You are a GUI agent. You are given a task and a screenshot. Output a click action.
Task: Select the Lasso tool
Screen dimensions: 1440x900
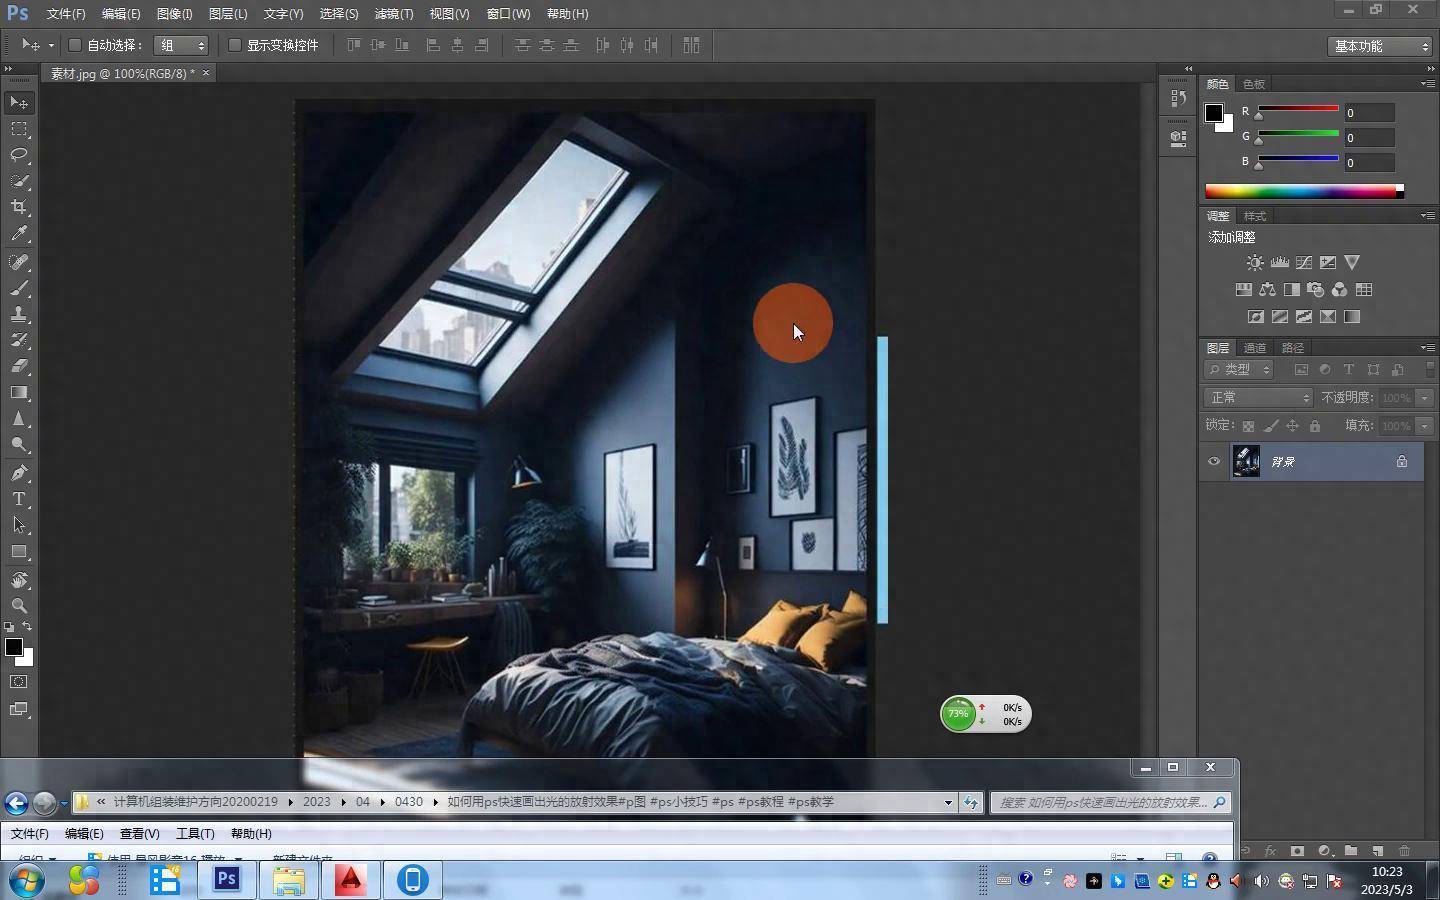click(19, 155)
